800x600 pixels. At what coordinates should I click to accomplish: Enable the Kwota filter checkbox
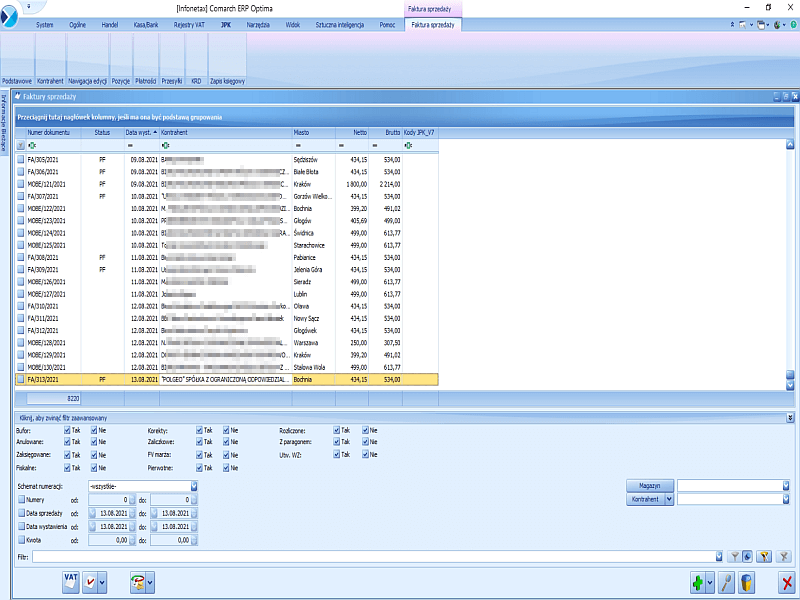point(21,539)
